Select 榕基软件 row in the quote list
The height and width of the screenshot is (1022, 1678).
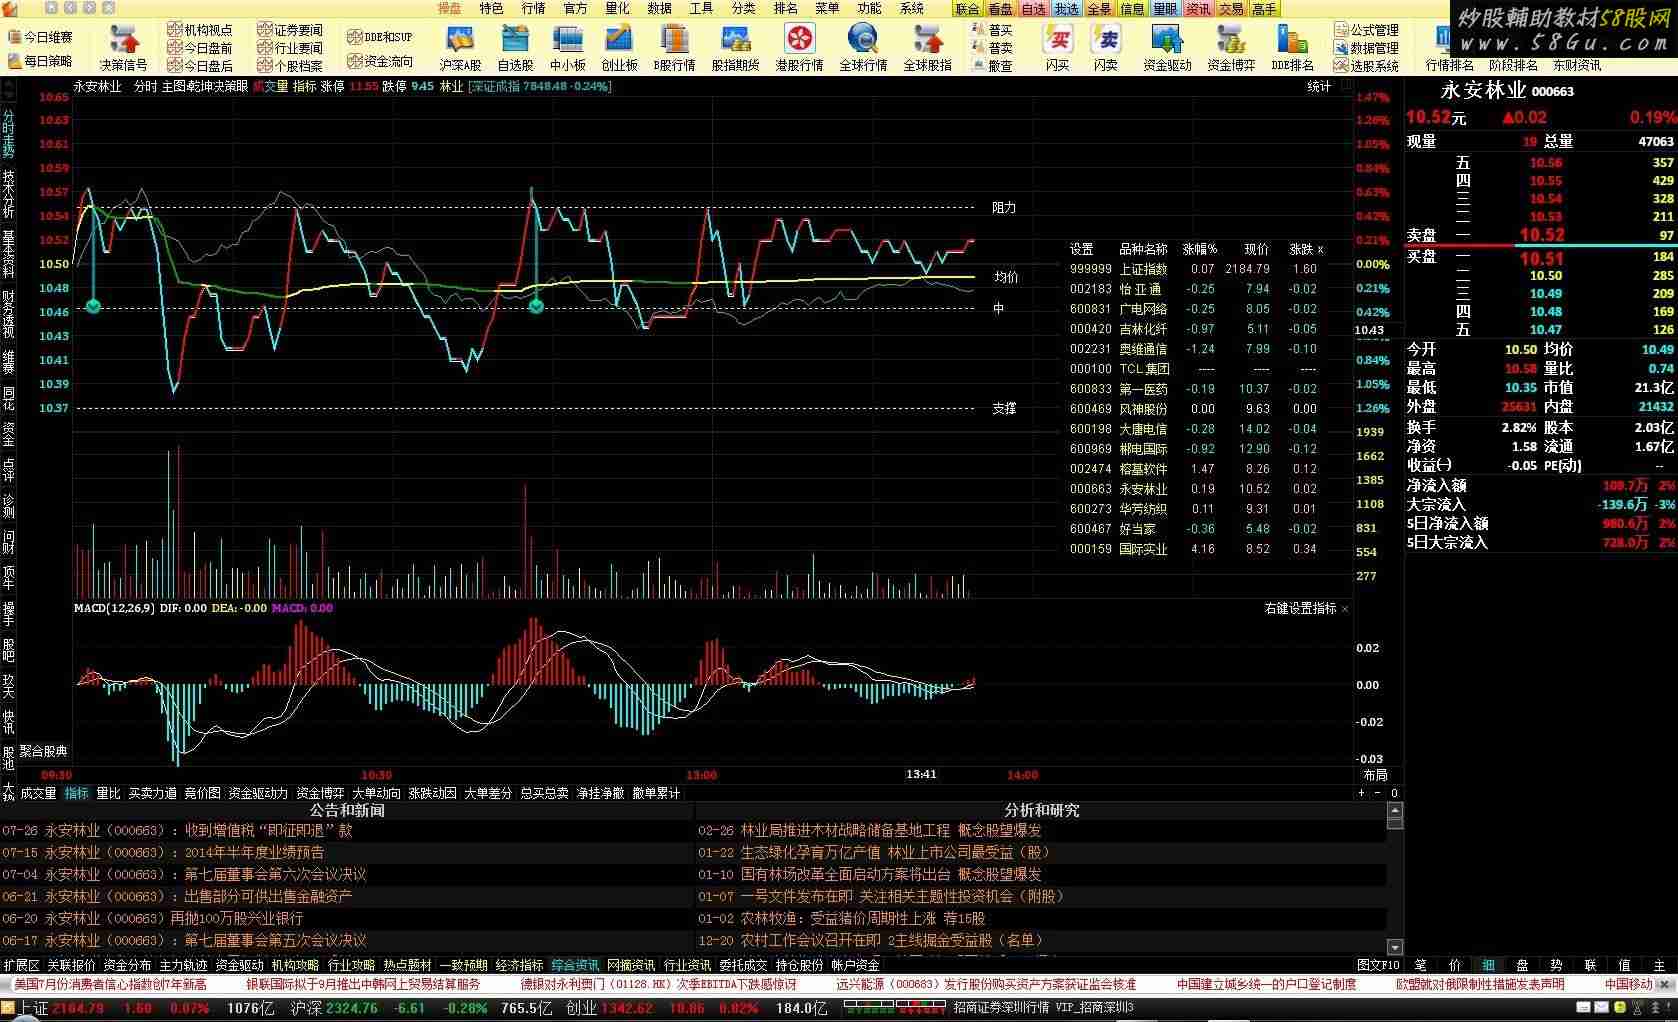click(1196, 469)
